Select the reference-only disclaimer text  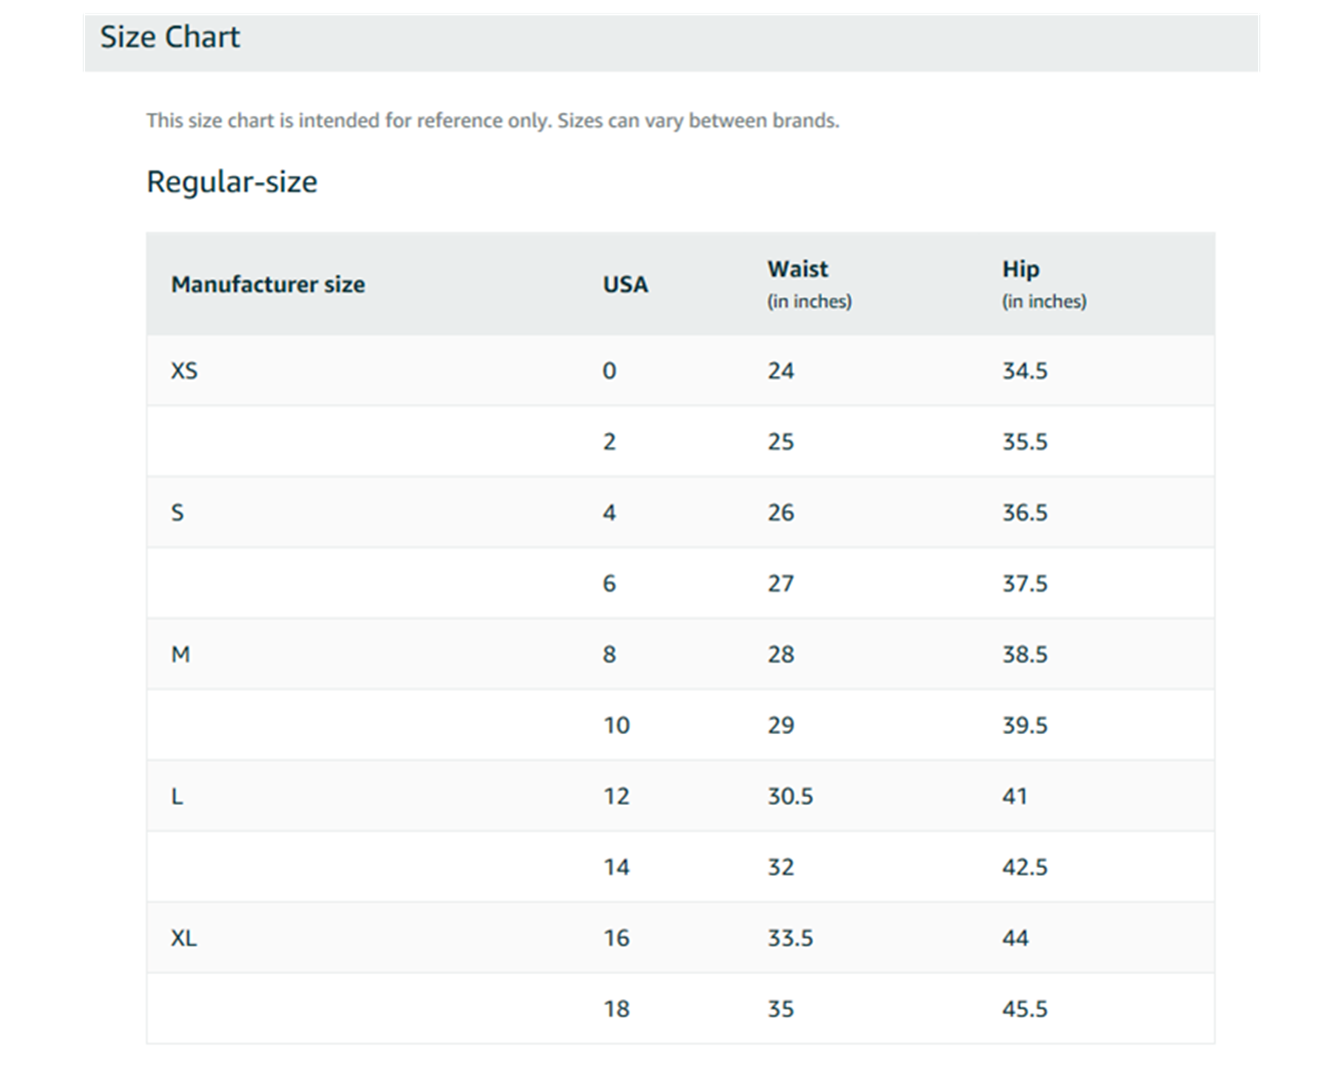[x=493, y=121]
